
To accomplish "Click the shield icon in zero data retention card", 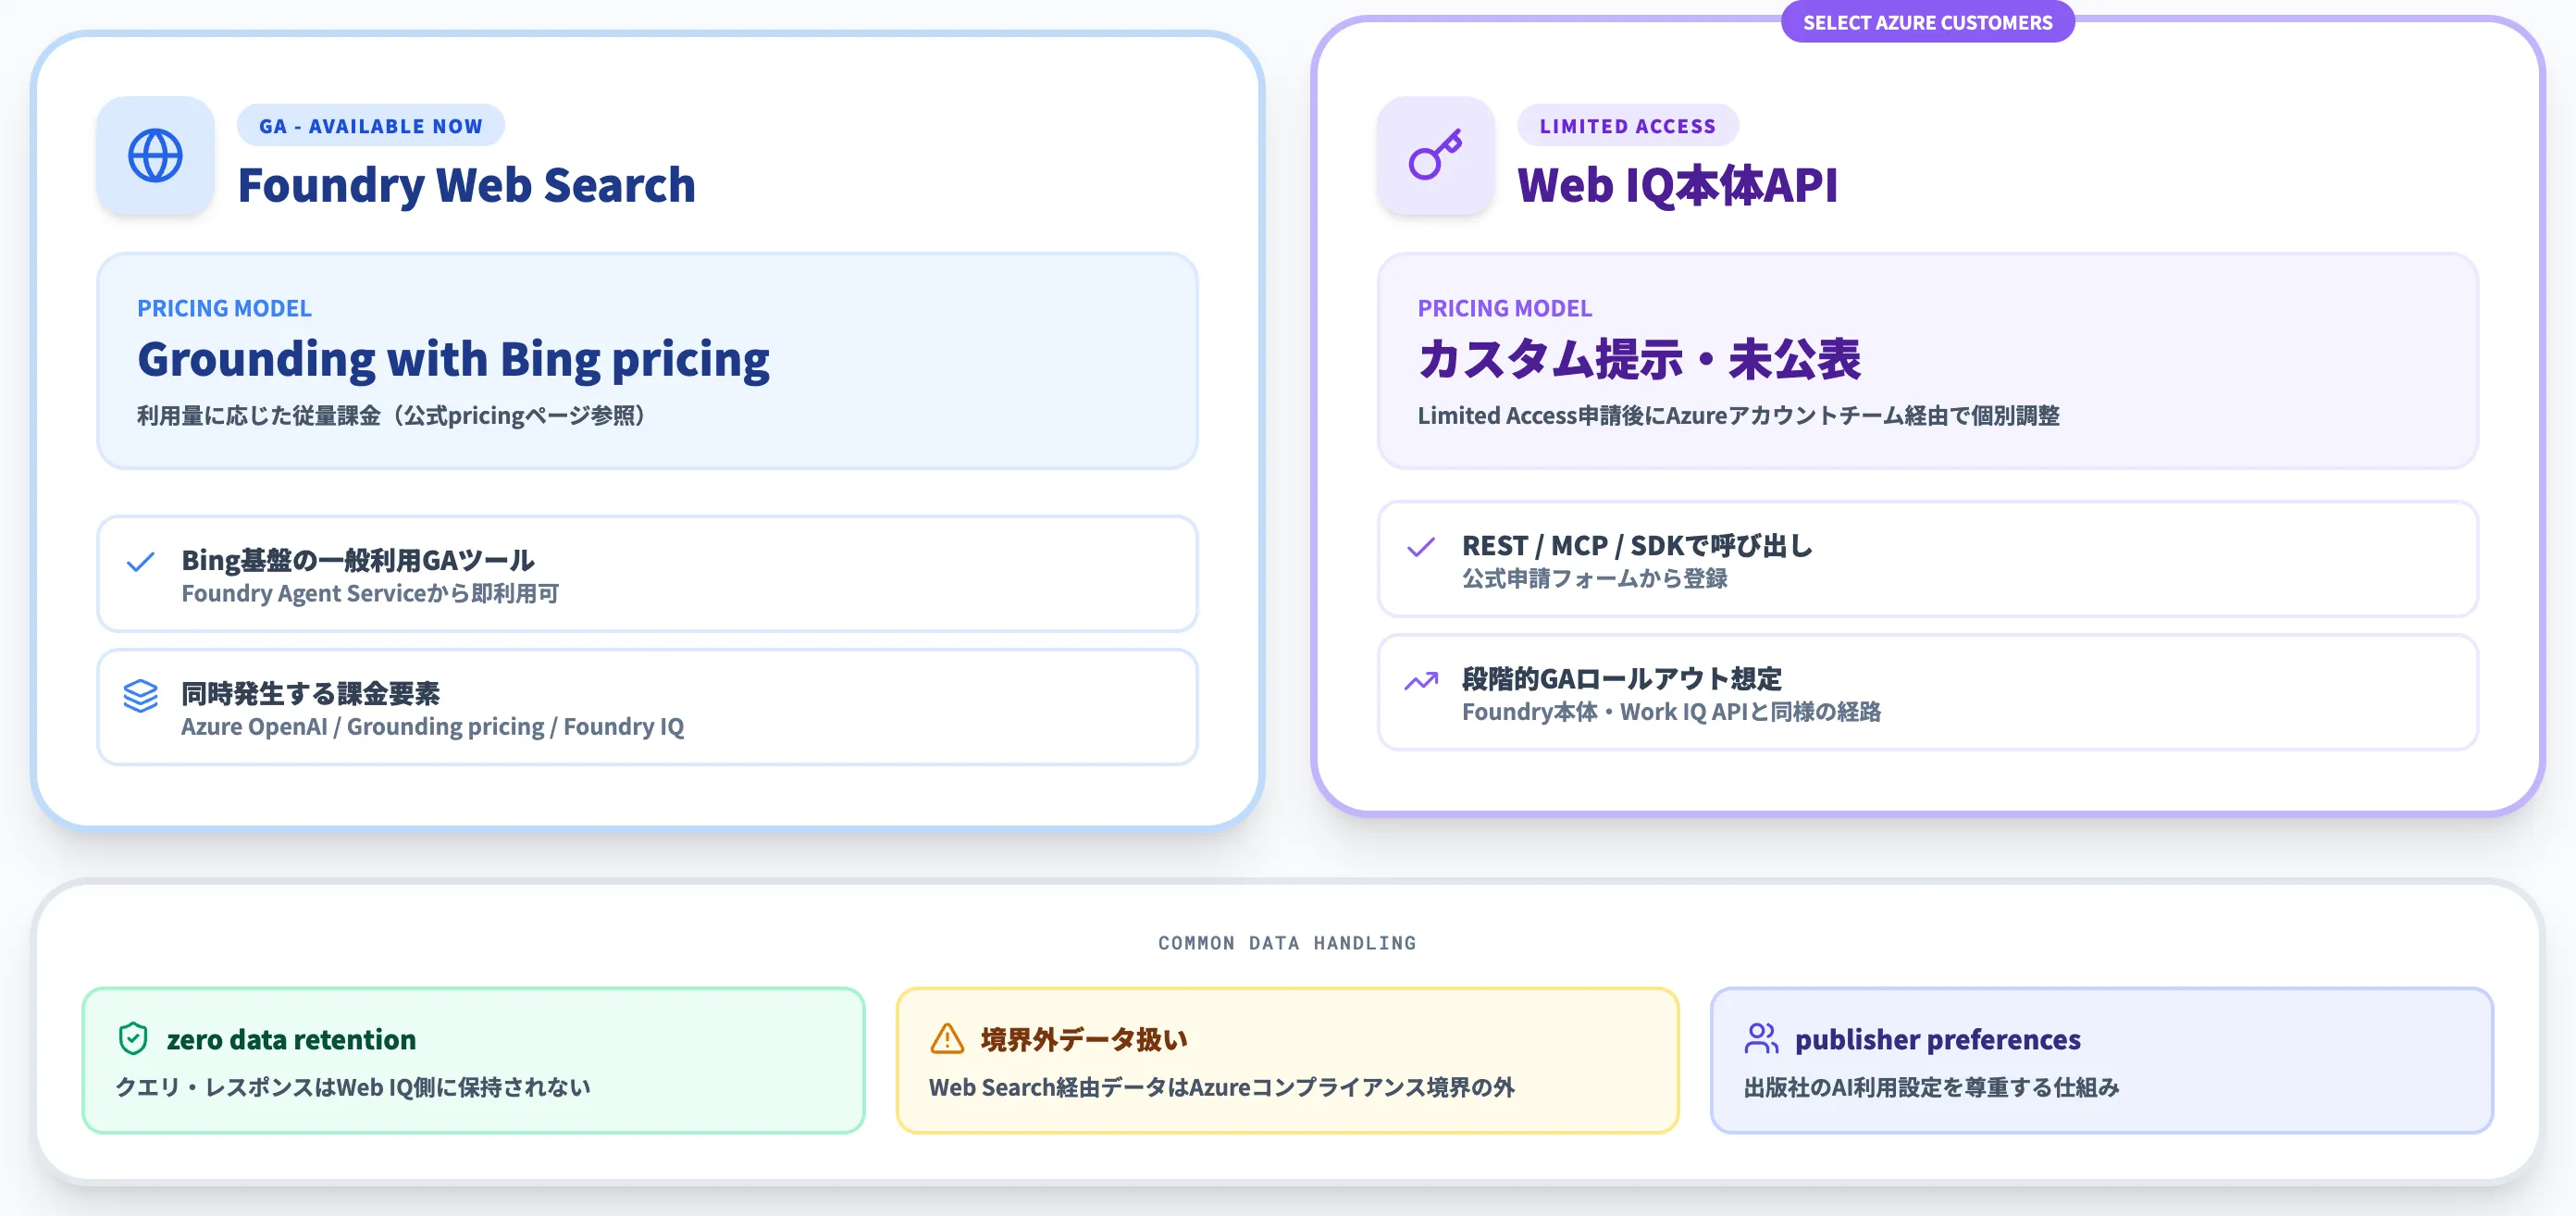I will click(133, 1039).
